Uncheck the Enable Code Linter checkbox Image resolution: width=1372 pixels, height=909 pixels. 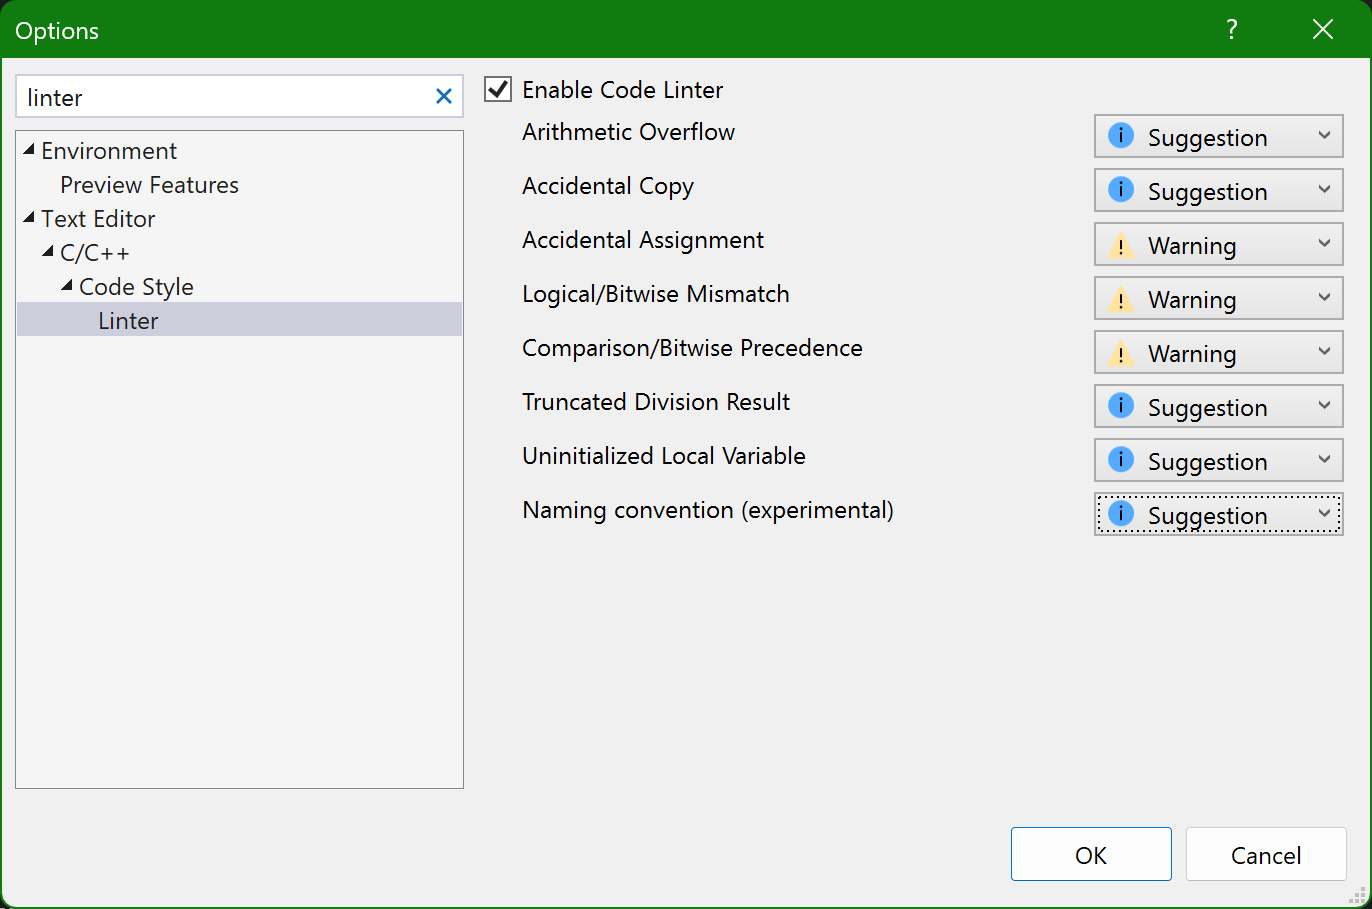click(498, 90)
